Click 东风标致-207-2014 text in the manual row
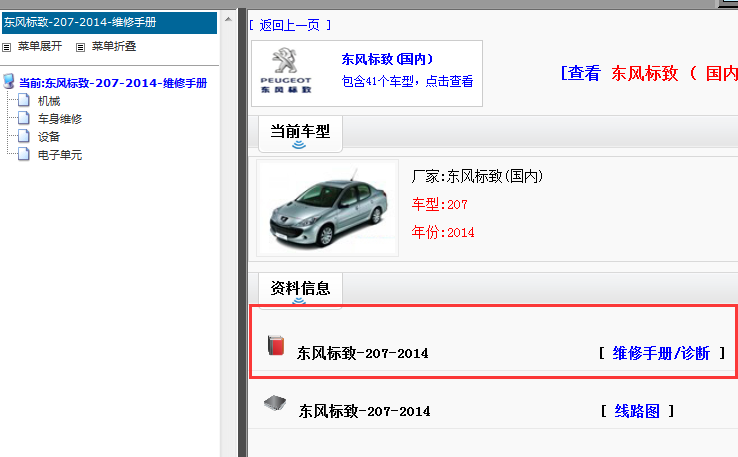 (x=362, y=353)
